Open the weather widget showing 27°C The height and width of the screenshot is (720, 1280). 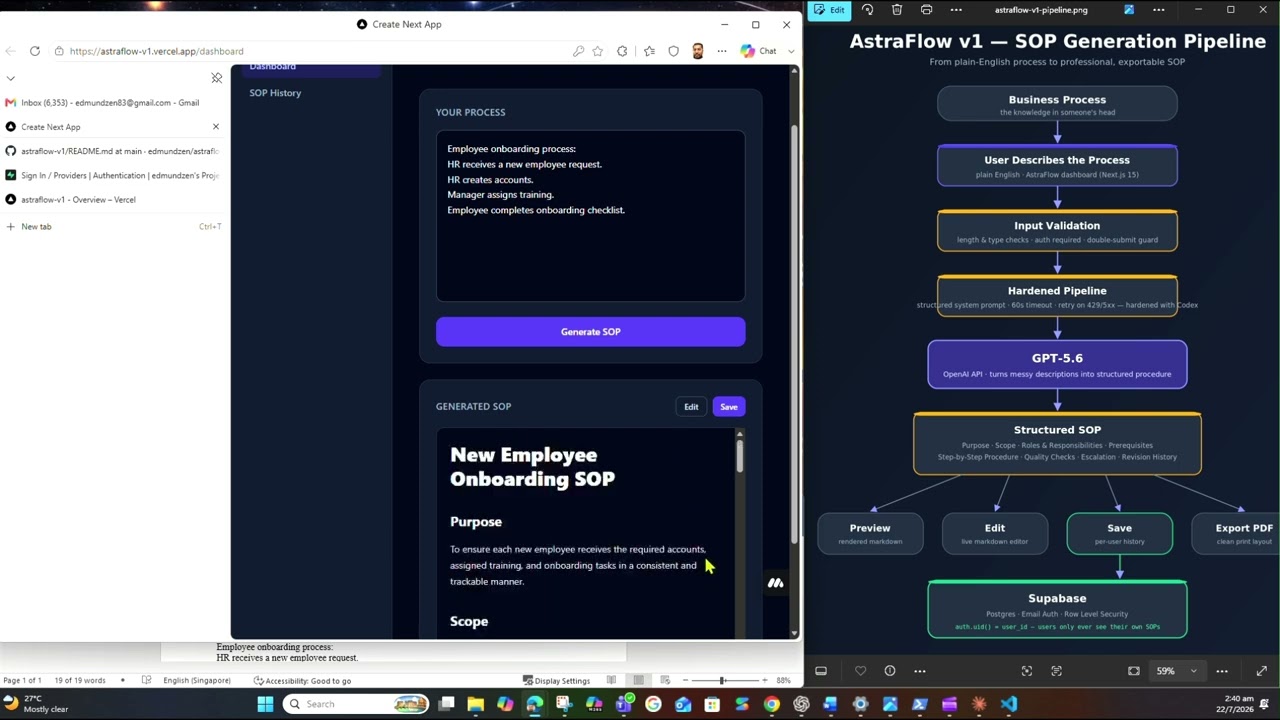(x=38, y=704)
